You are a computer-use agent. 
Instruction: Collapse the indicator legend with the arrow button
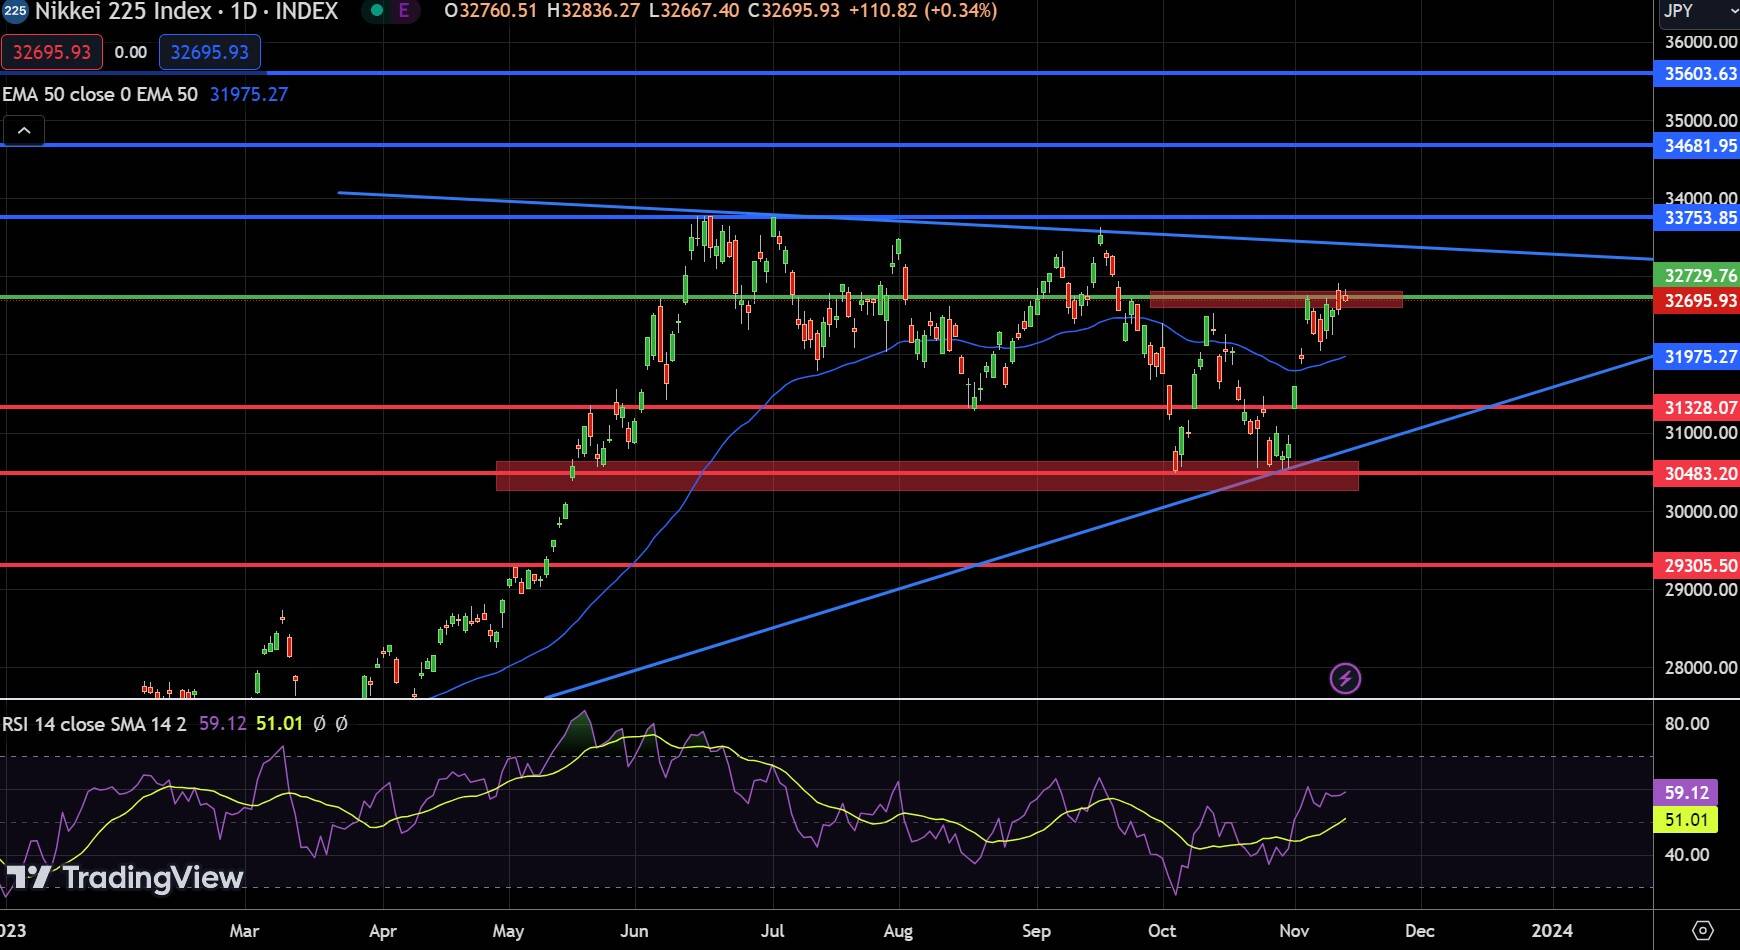click(24, 130)
